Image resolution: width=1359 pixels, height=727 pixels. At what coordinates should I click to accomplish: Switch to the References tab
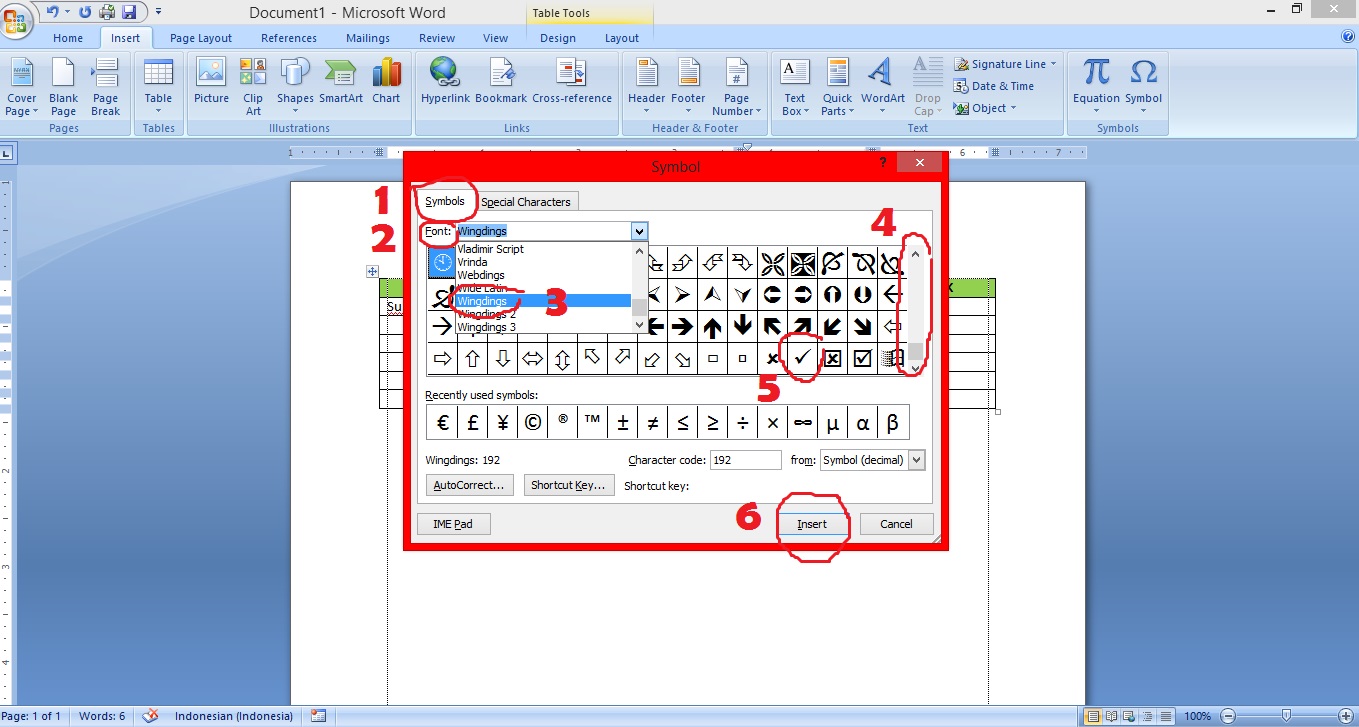(289, 38)
